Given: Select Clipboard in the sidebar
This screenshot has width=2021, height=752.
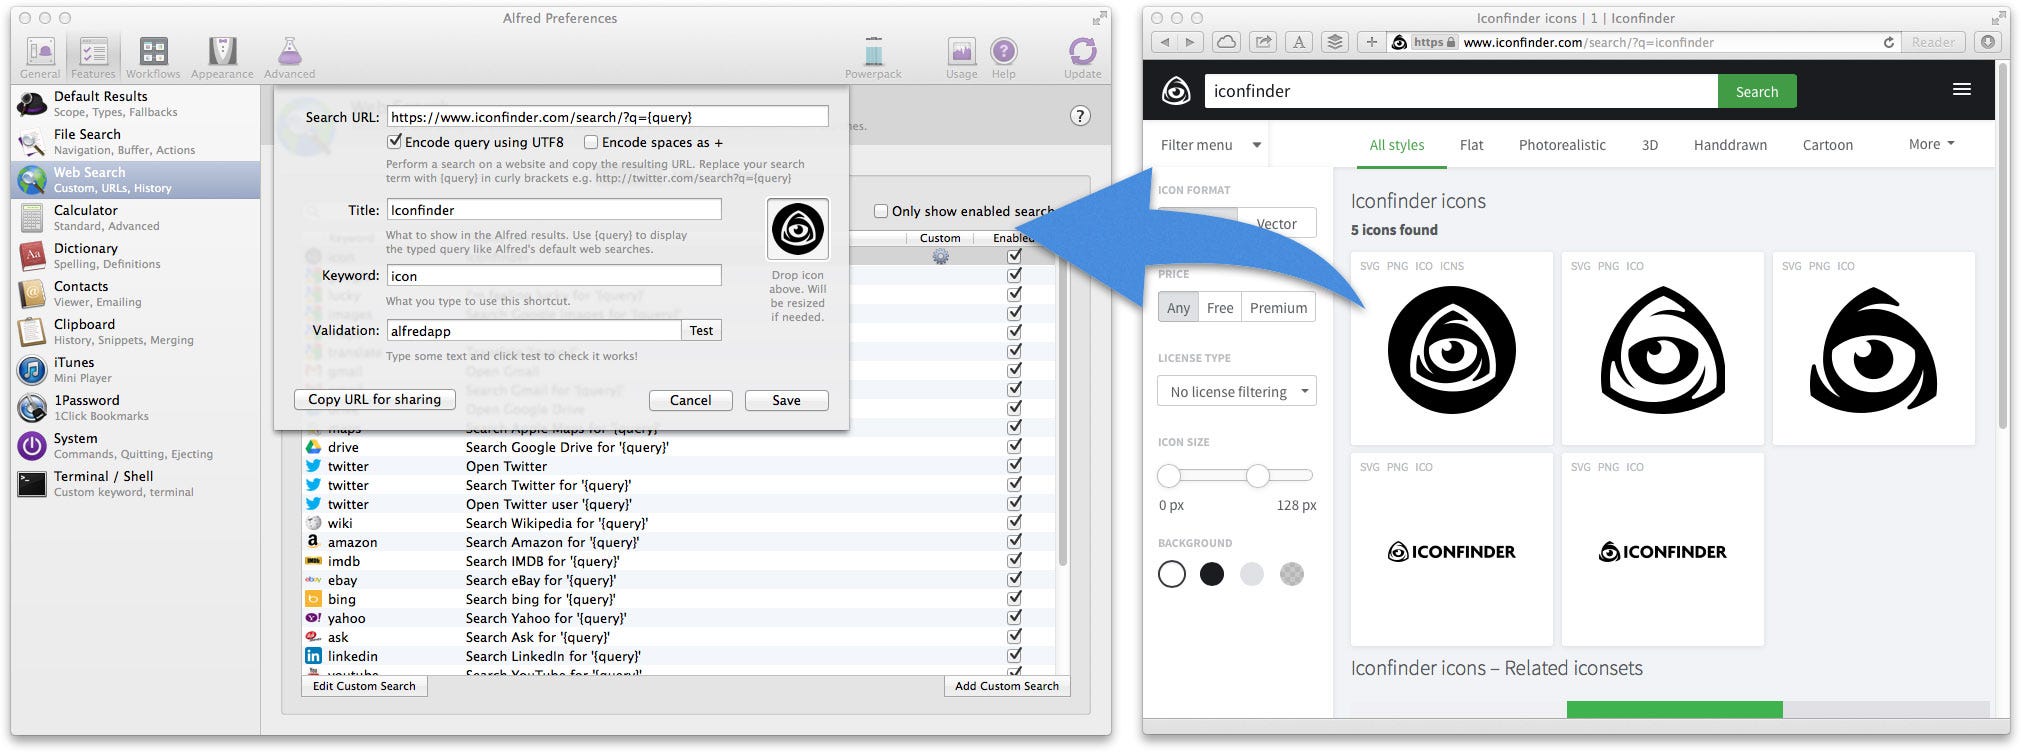Looking at the screenshot, I should click(x=136, y=332).
